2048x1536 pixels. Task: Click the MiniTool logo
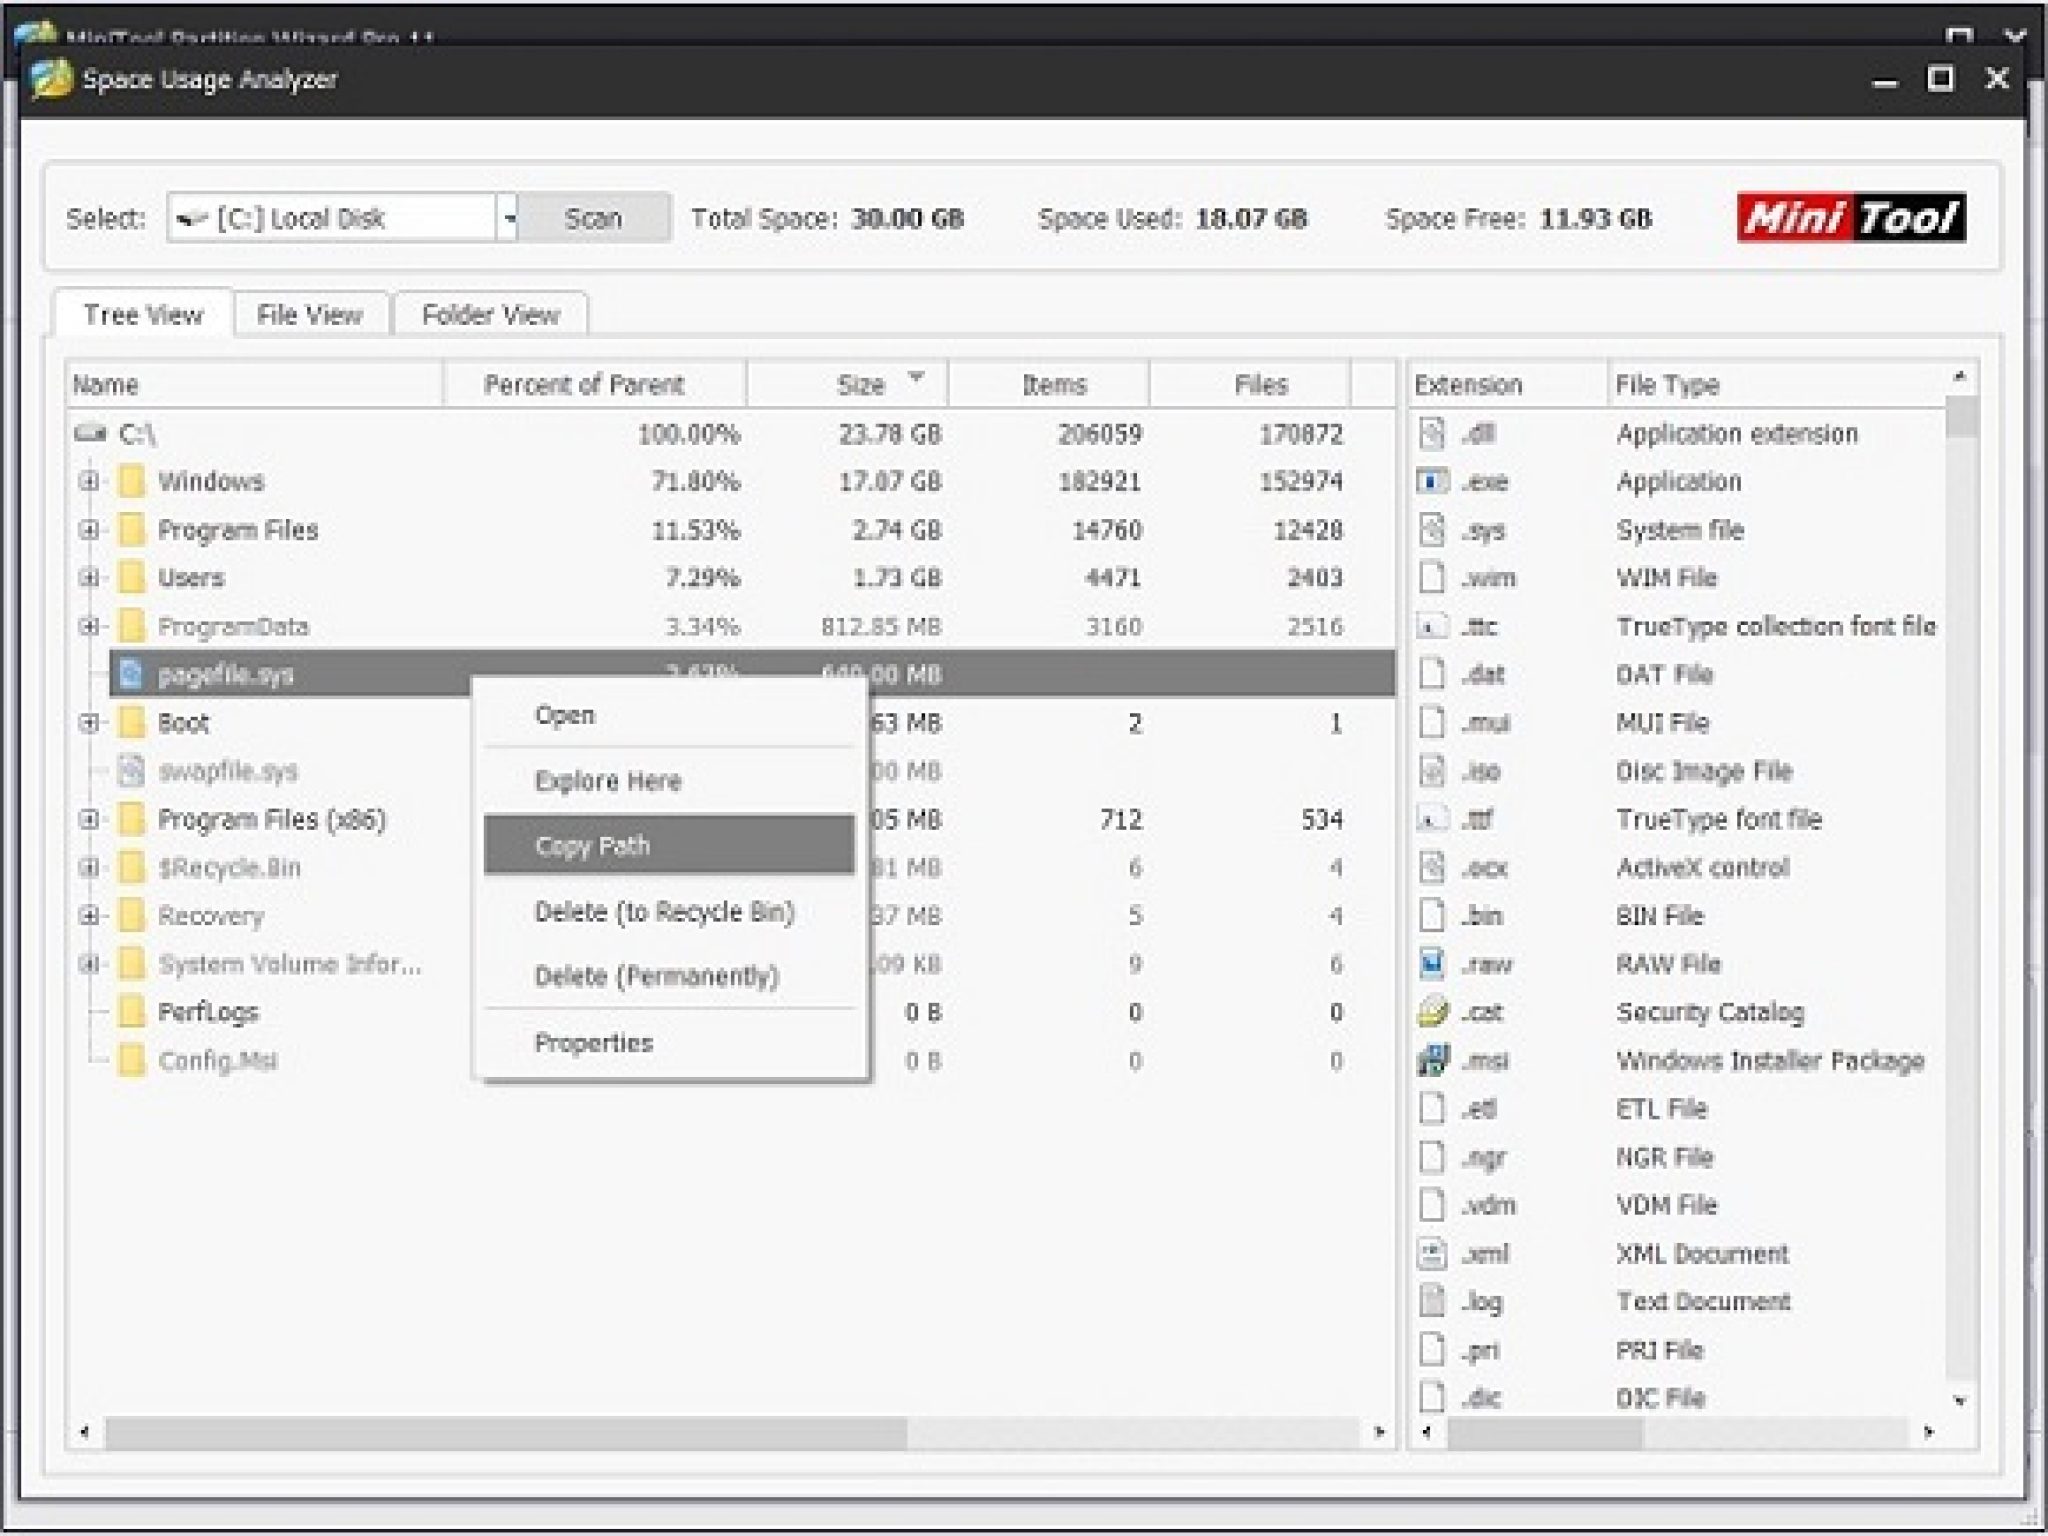click(x=1850, y=218)
